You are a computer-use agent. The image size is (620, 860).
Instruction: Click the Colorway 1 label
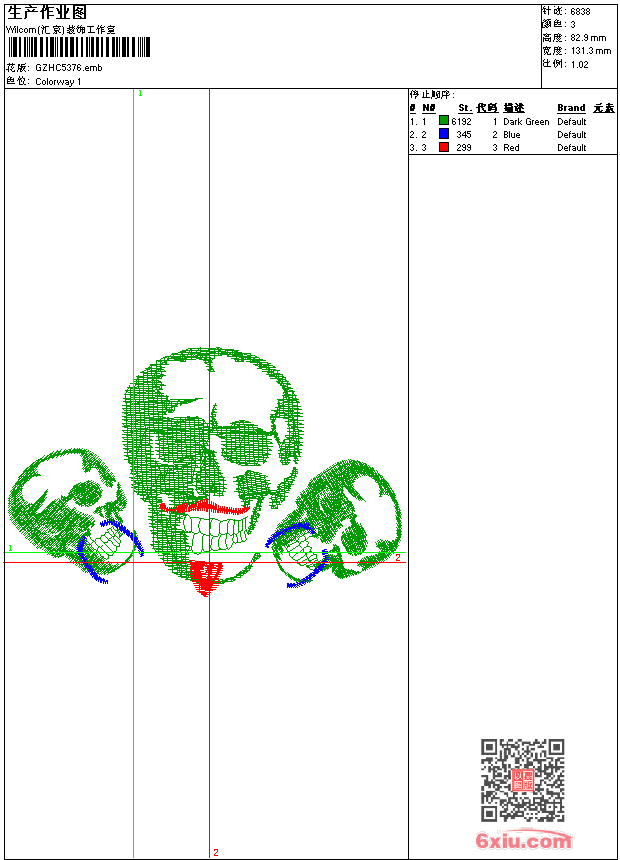tap(58, 82)
